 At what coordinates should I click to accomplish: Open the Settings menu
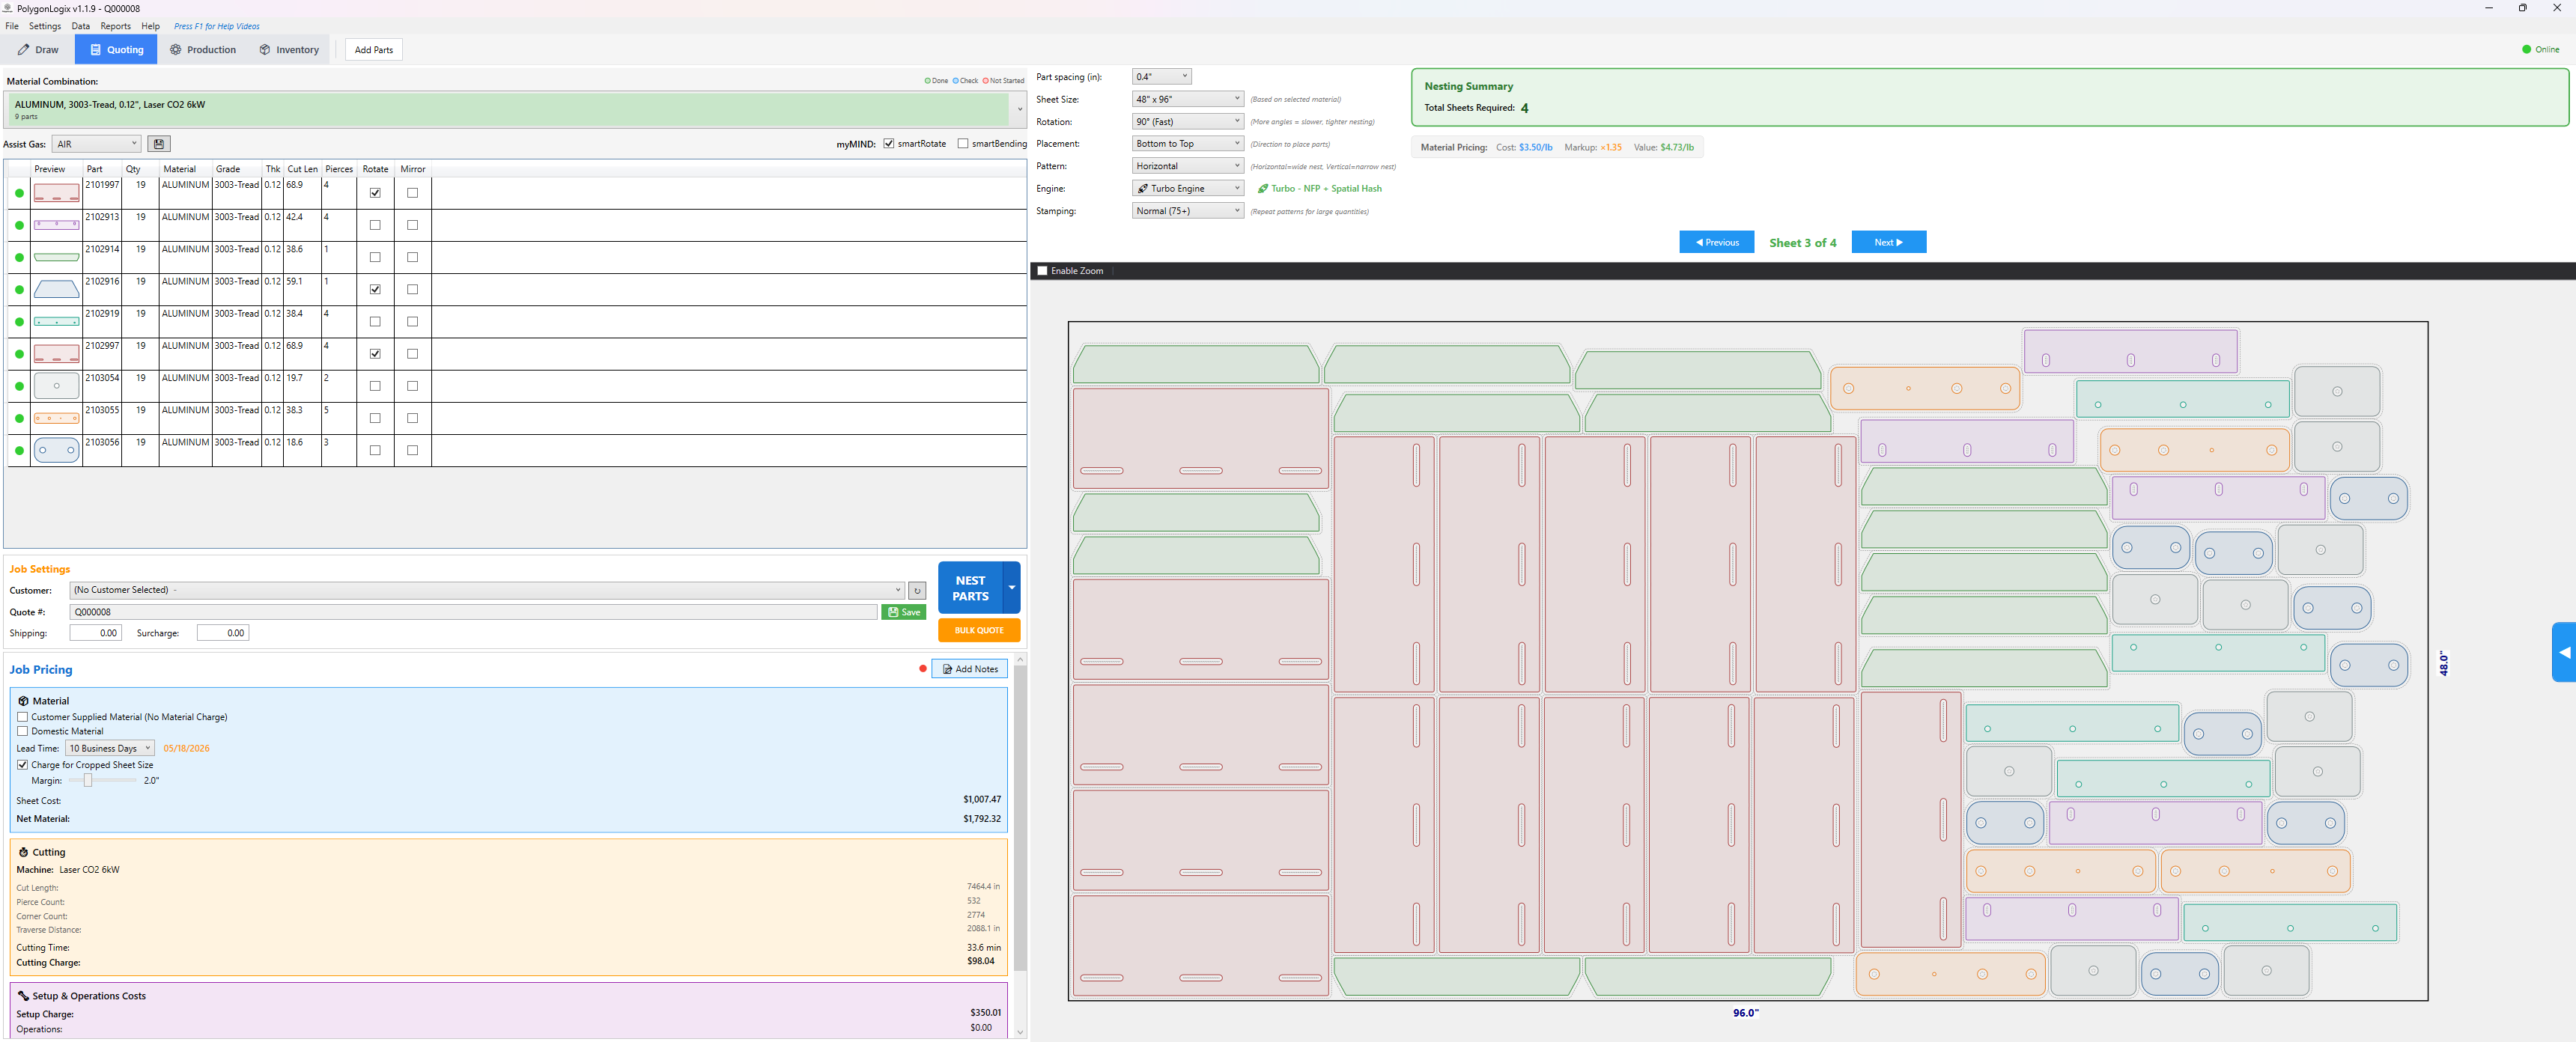tap(45, 26)
